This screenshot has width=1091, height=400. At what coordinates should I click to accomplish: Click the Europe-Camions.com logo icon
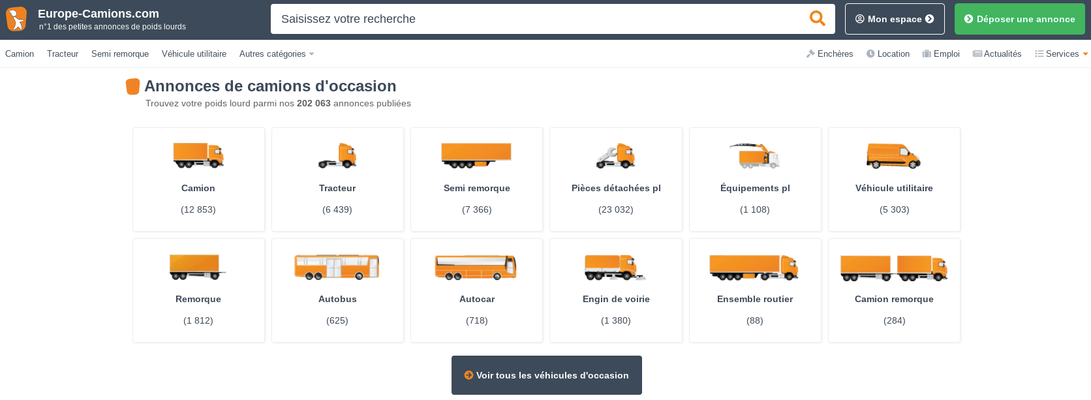[16, 19]
